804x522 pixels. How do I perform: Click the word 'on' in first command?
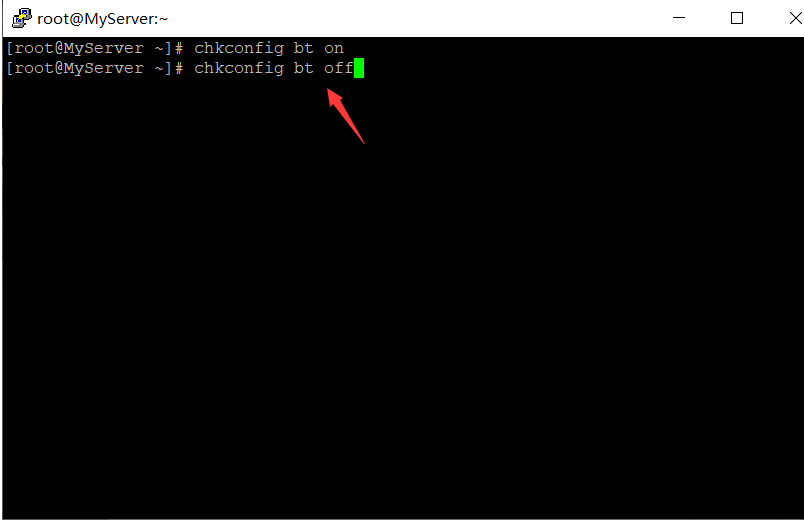click(334, 48)
